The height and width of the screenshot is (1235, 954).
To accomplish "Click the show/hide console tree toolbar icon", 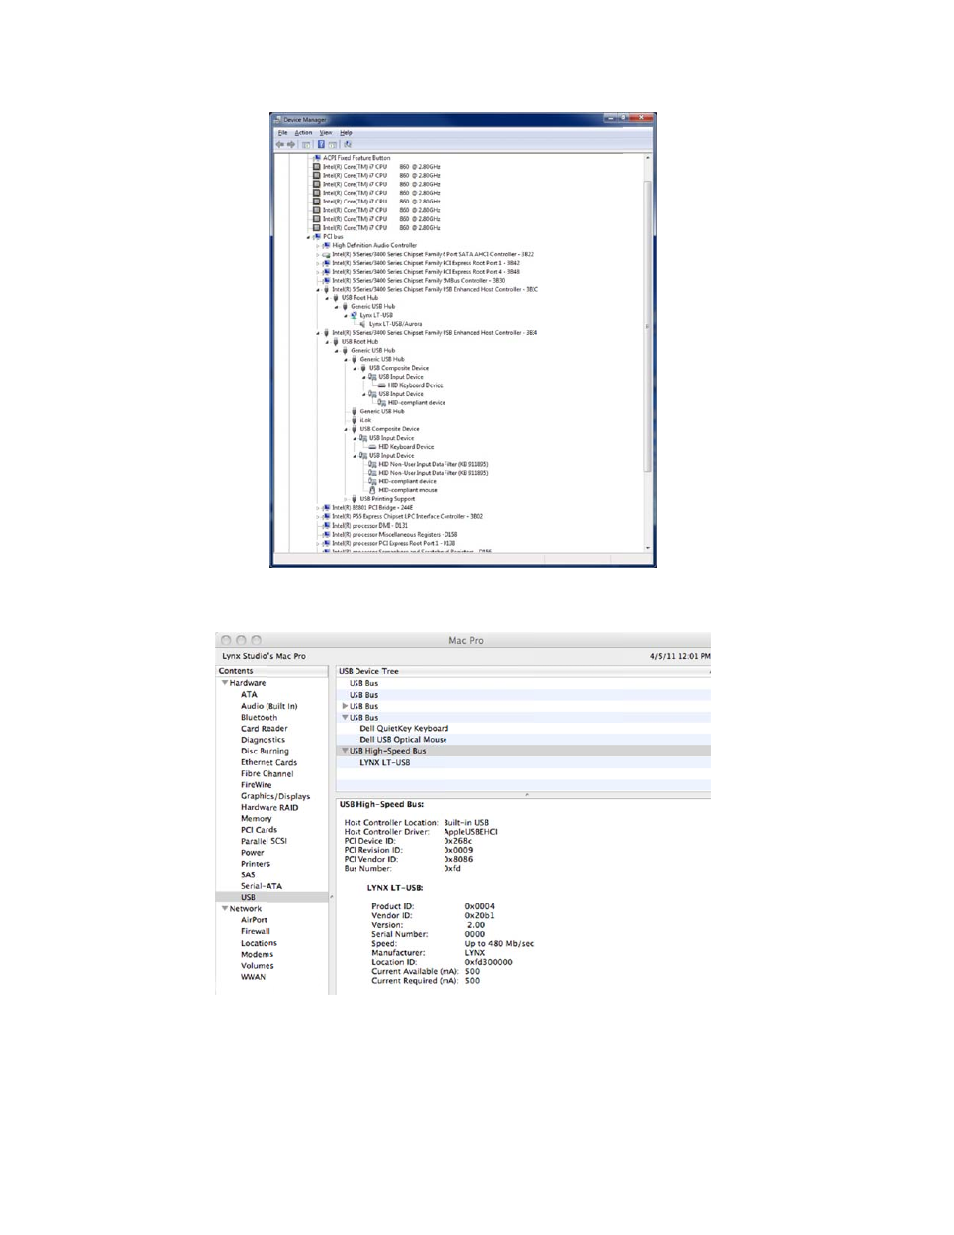I will coord(306,144).
